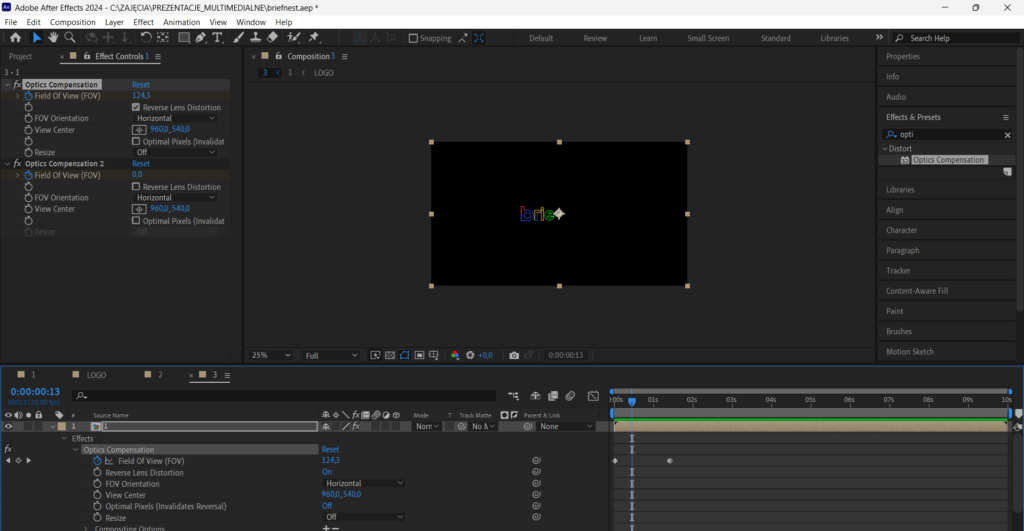Open the Full resolution dropdown
Viewport: 1024px width, 531px height.
[330, 355]
